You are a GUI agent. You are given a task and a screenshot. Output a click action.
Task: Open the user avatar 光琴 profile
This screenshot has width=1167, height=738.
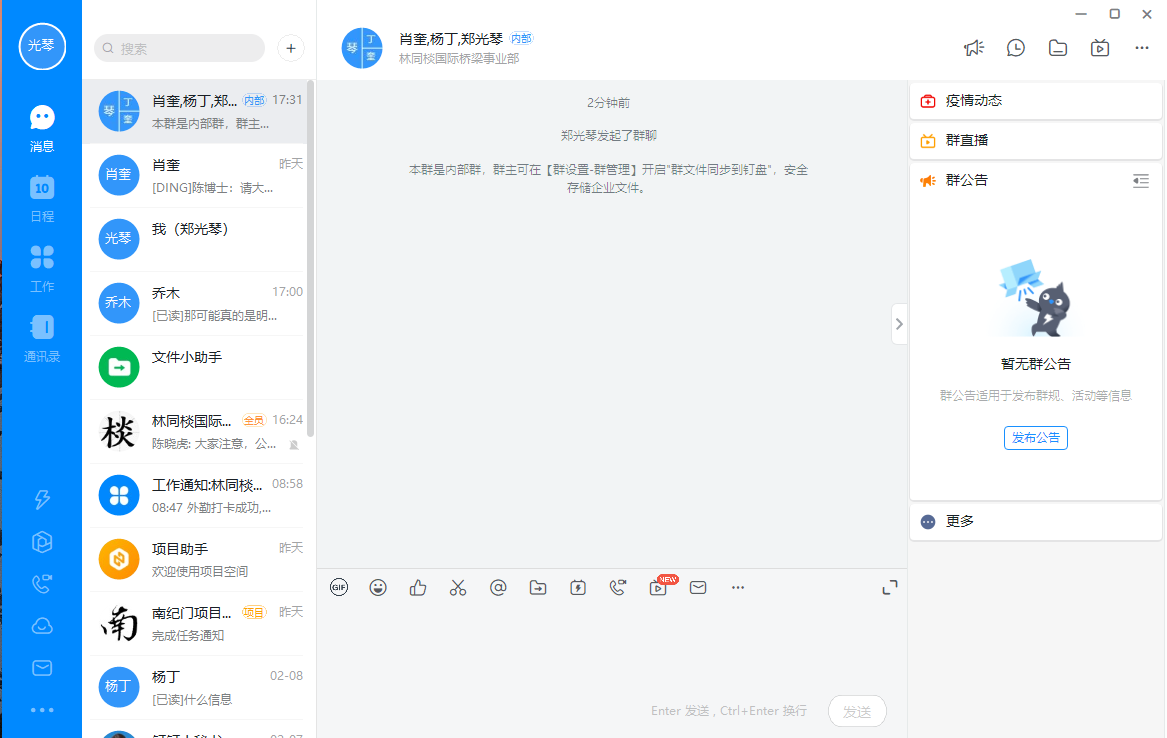pos(42,46)
